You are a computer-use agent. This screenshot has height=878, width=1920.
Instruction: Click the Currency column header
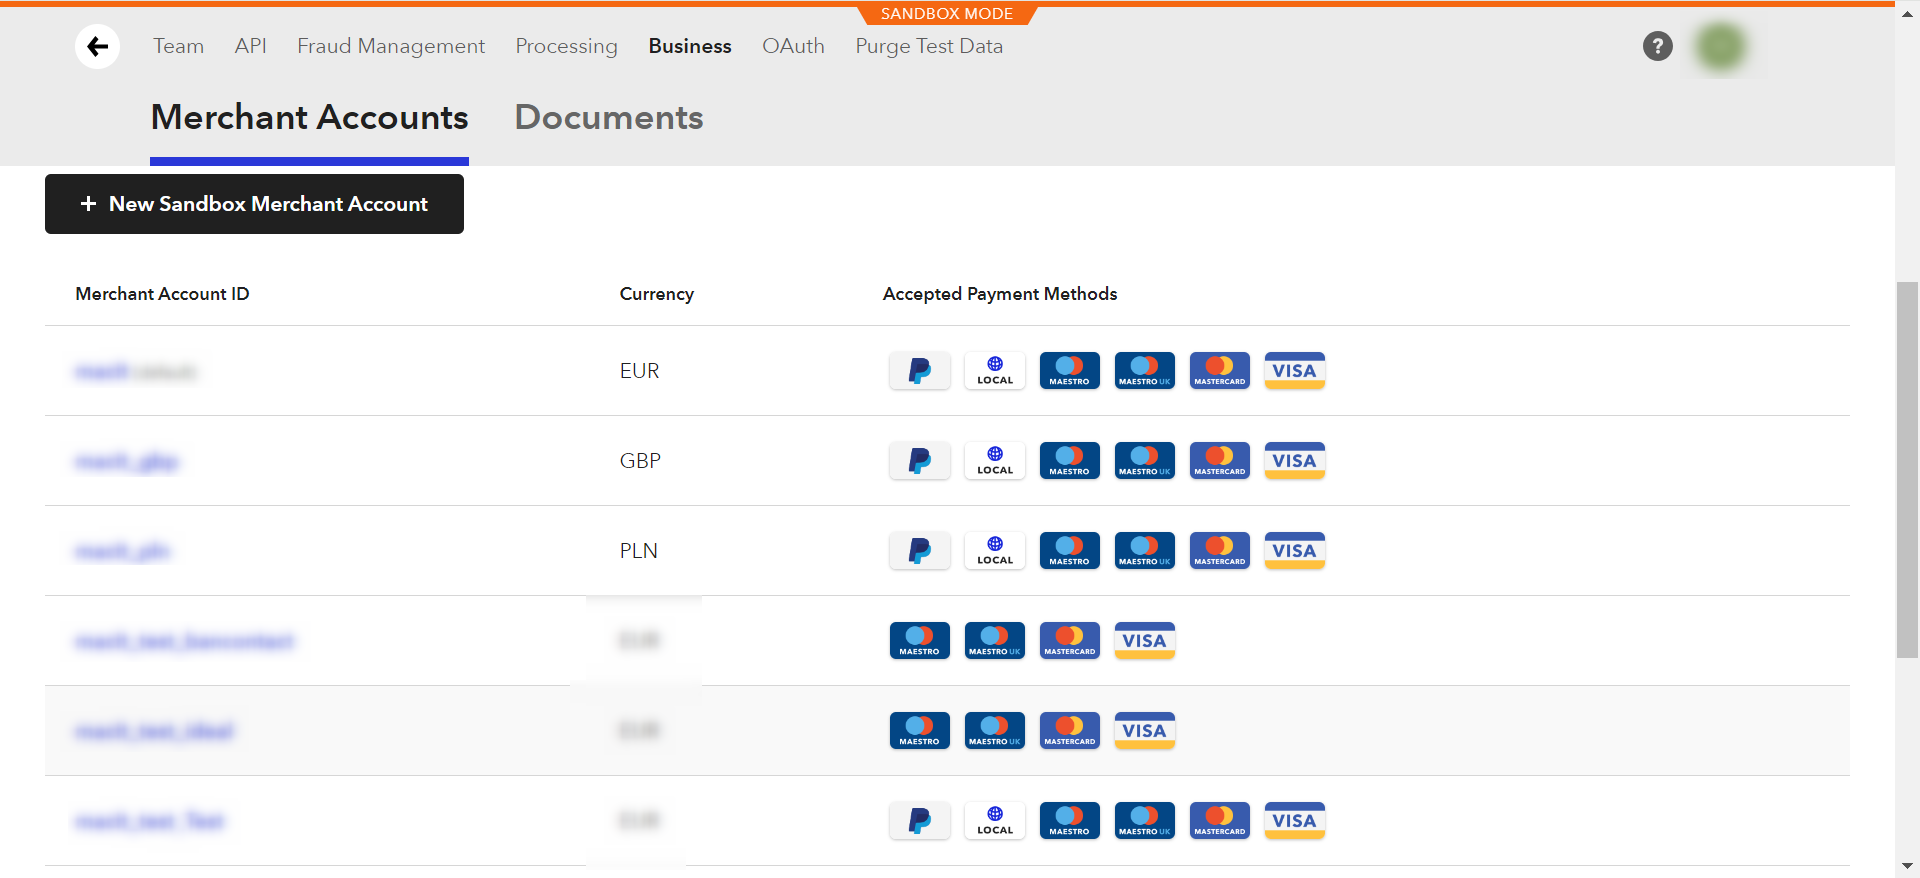[x=656, y=294]
